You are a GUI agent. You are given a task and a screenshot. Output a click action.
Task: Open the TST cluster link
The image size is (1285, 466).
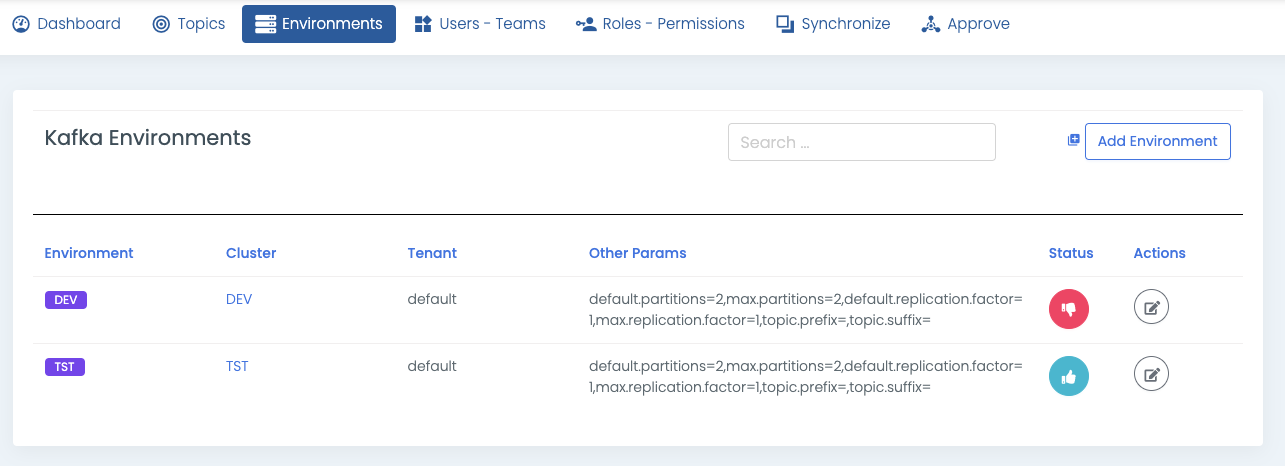237,366
